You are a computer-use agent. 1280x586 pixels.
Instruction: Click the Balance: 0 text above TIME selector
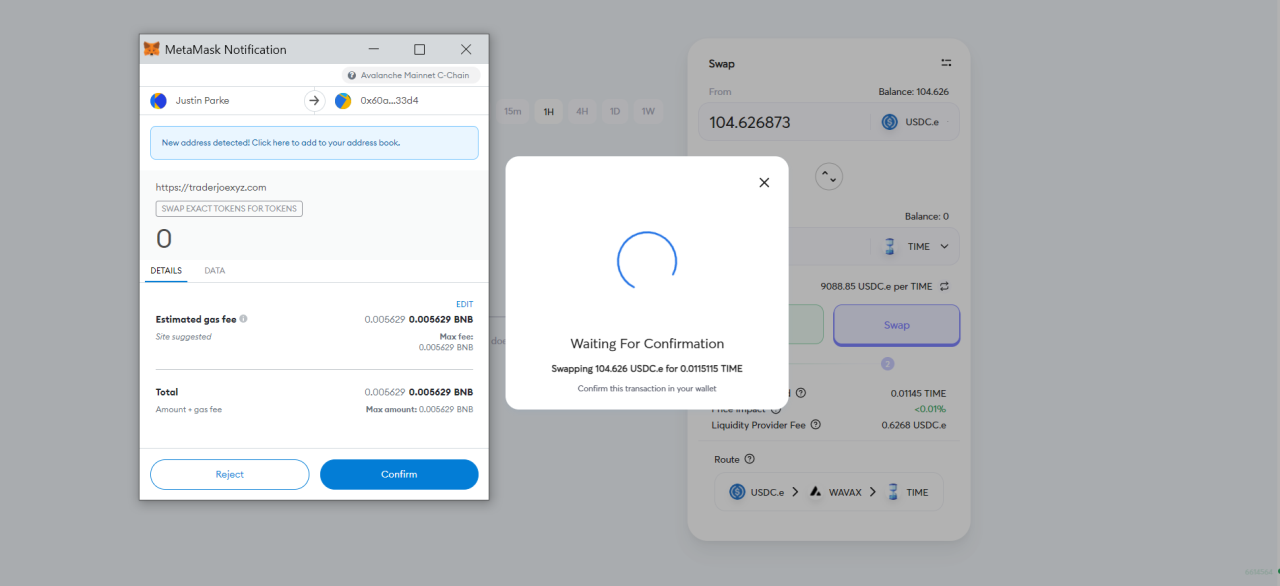coord(927,216)
